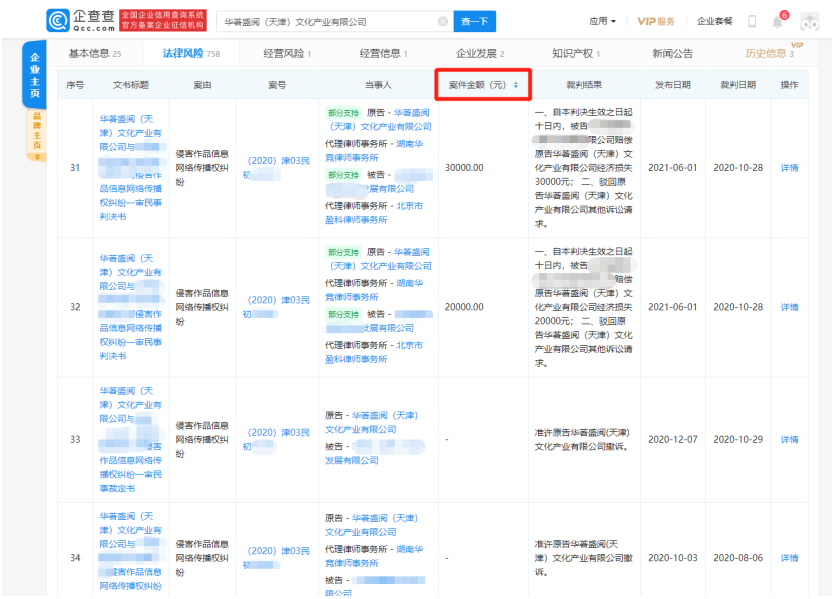
Task: Click the 查一下 search button
Action: pos(474,21)
